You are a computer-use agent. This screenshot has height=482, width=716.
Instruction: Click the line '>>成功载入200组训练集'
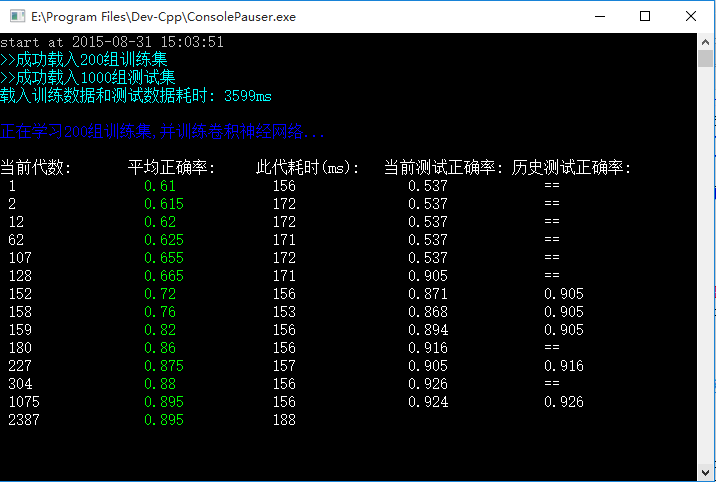tap(84, 60)
